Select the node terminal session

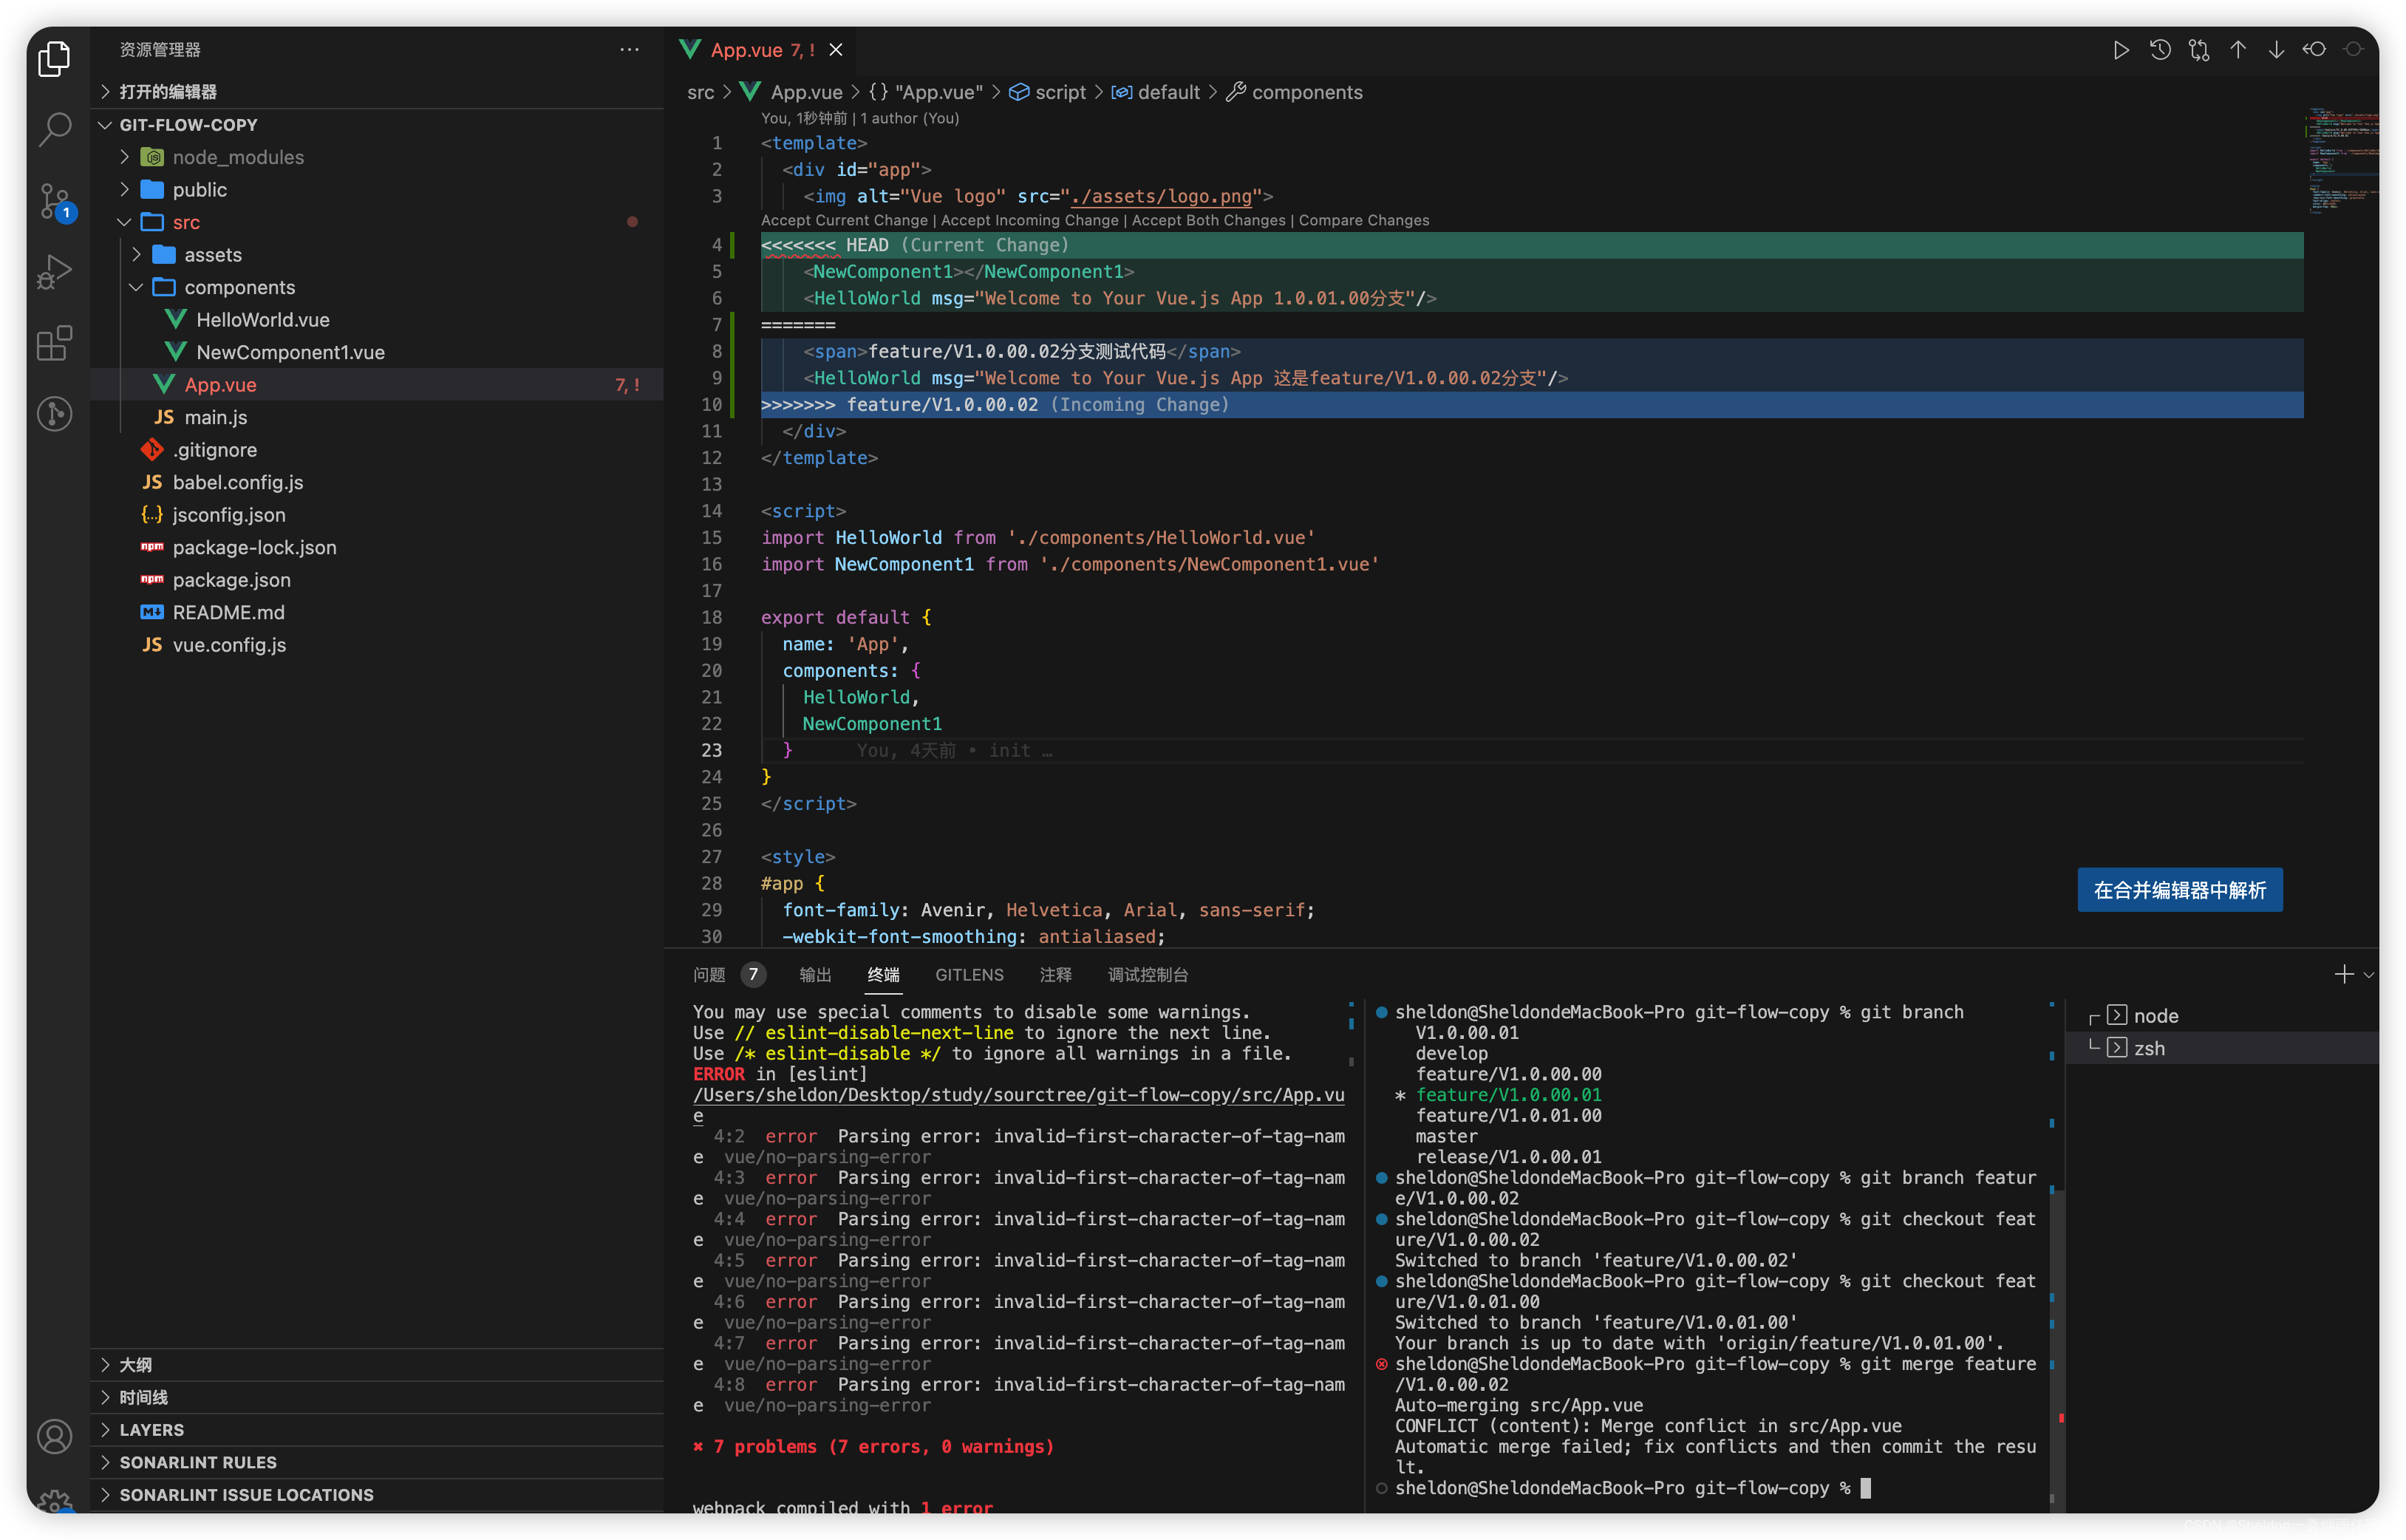[x=2222, y=1015]
